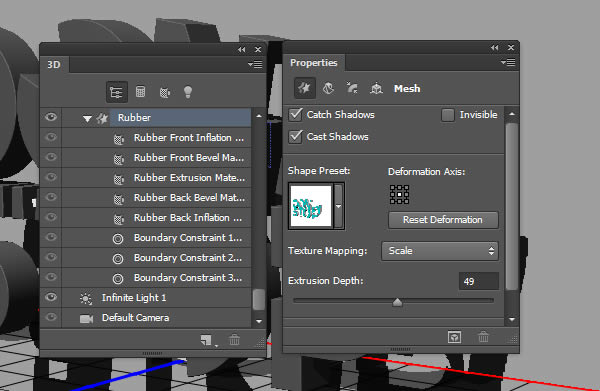Click constraint icon of Boundary Constraint 2

point(118,259)
